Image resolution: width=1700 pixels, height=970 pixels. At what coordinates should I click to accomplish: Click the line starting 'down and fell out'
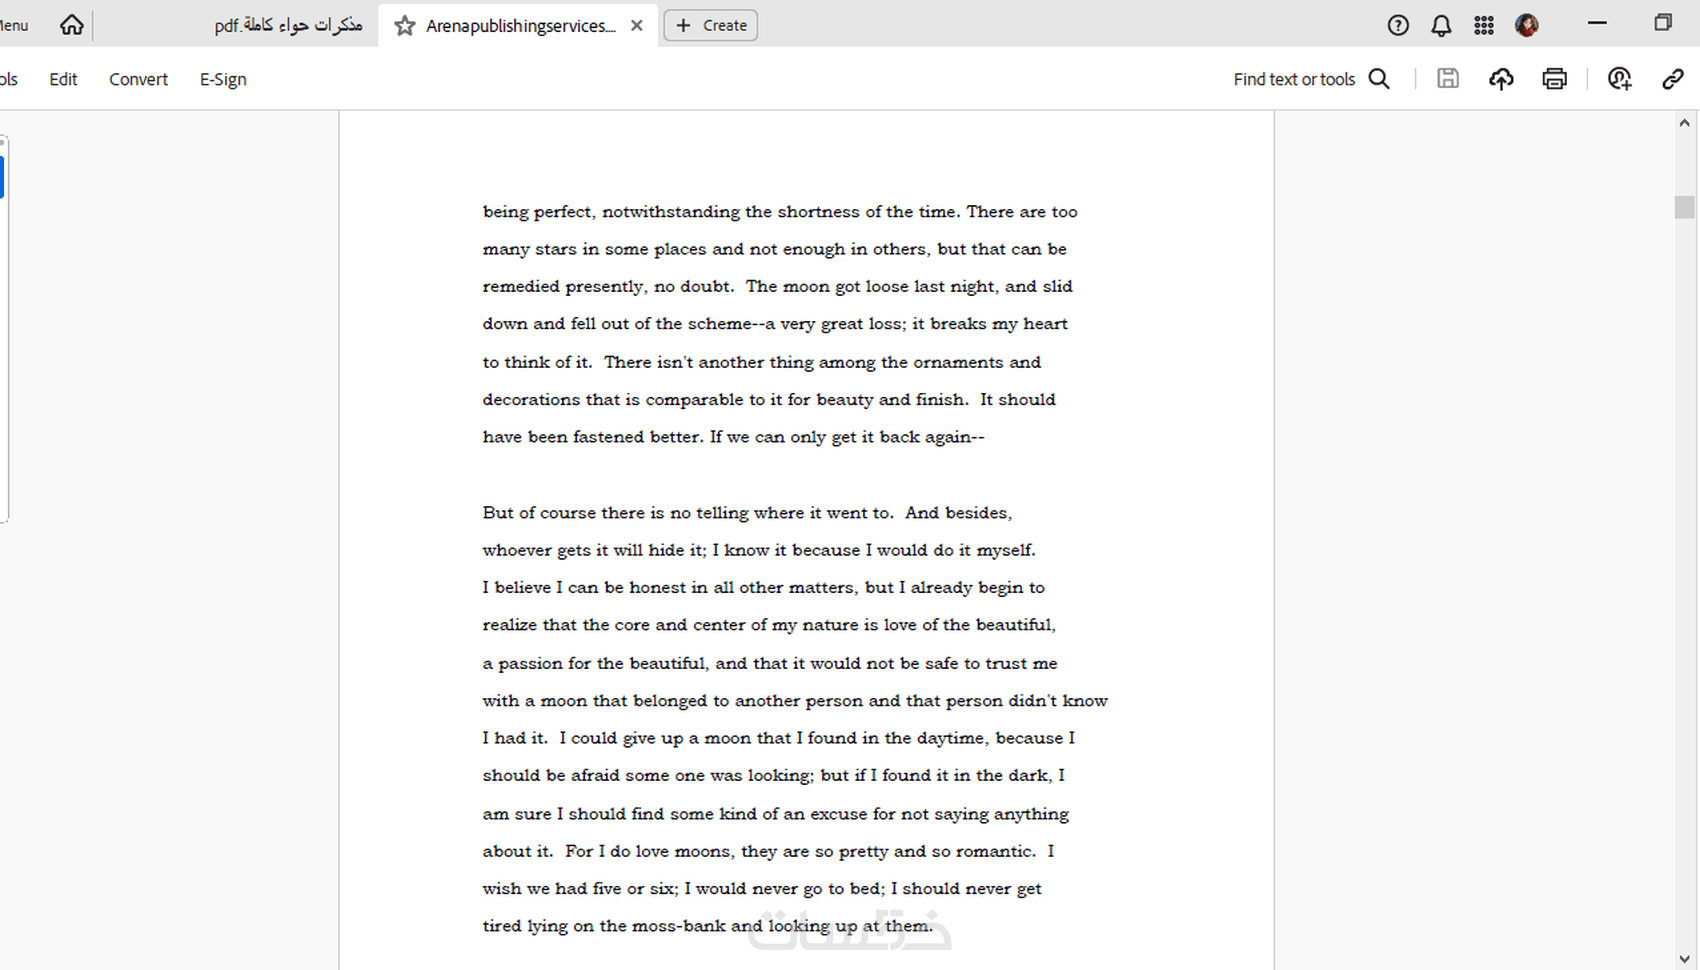[775, 324]
